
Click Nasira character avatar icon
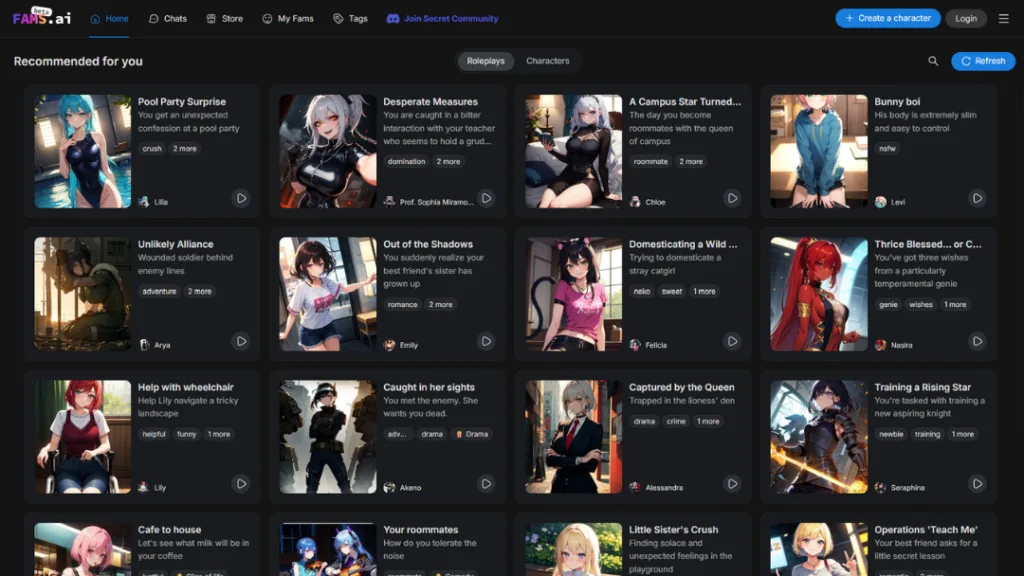pyautogui.click(x=880, y=345)
